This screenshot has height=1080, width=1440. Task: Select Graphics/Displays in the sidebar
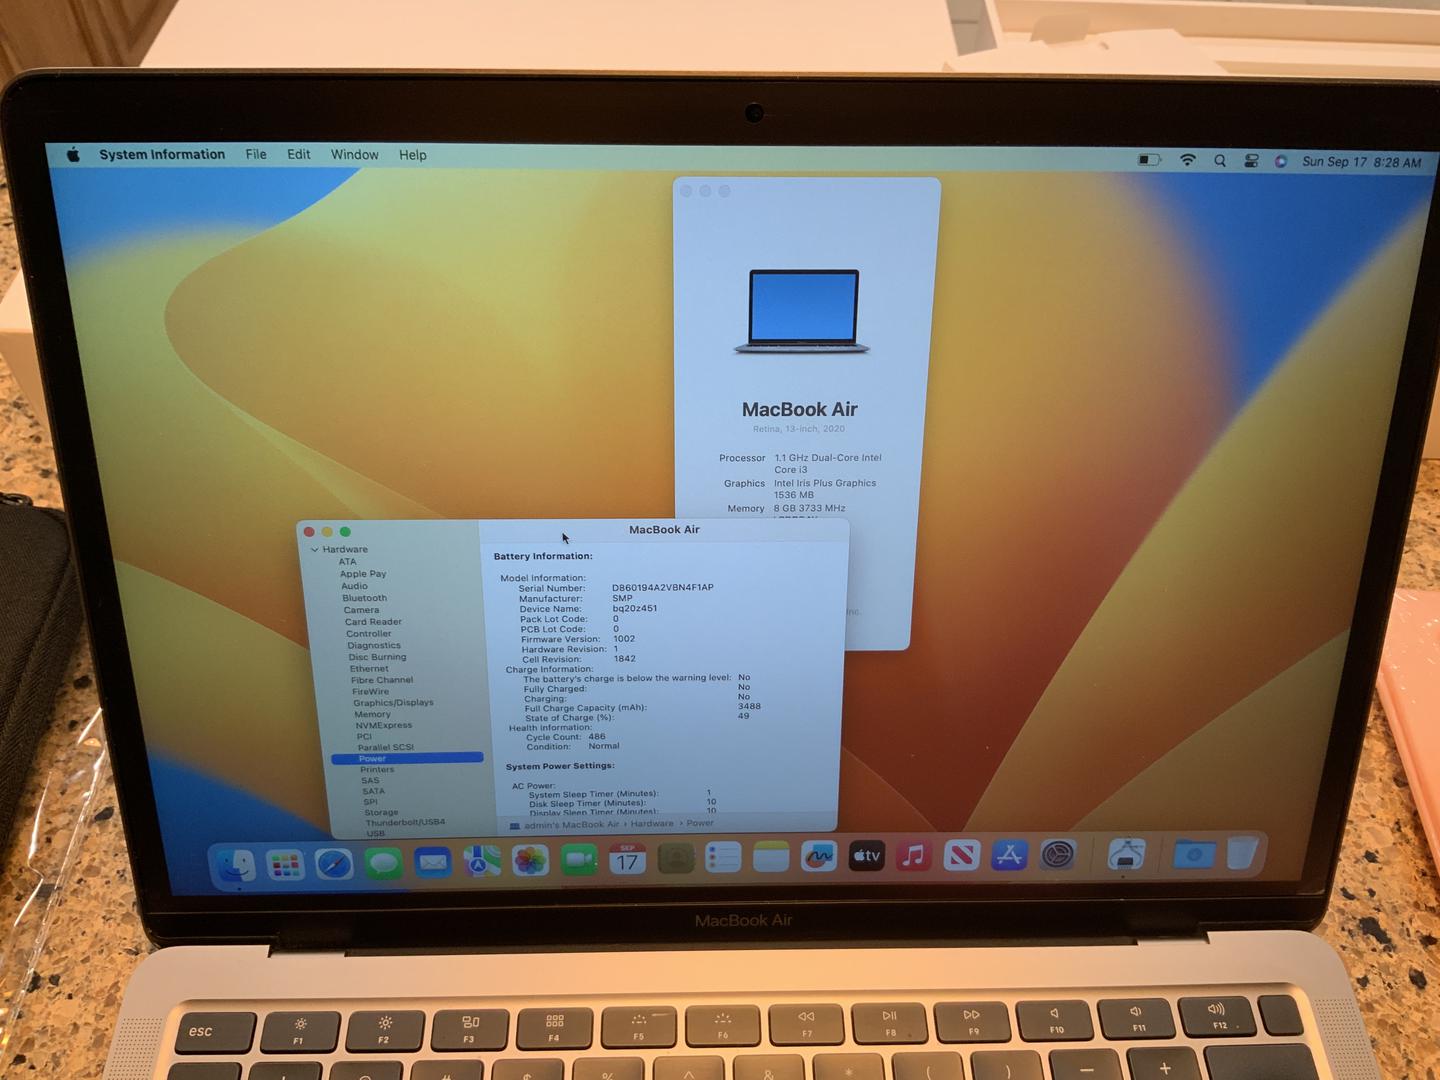click(x=393, y=703)
